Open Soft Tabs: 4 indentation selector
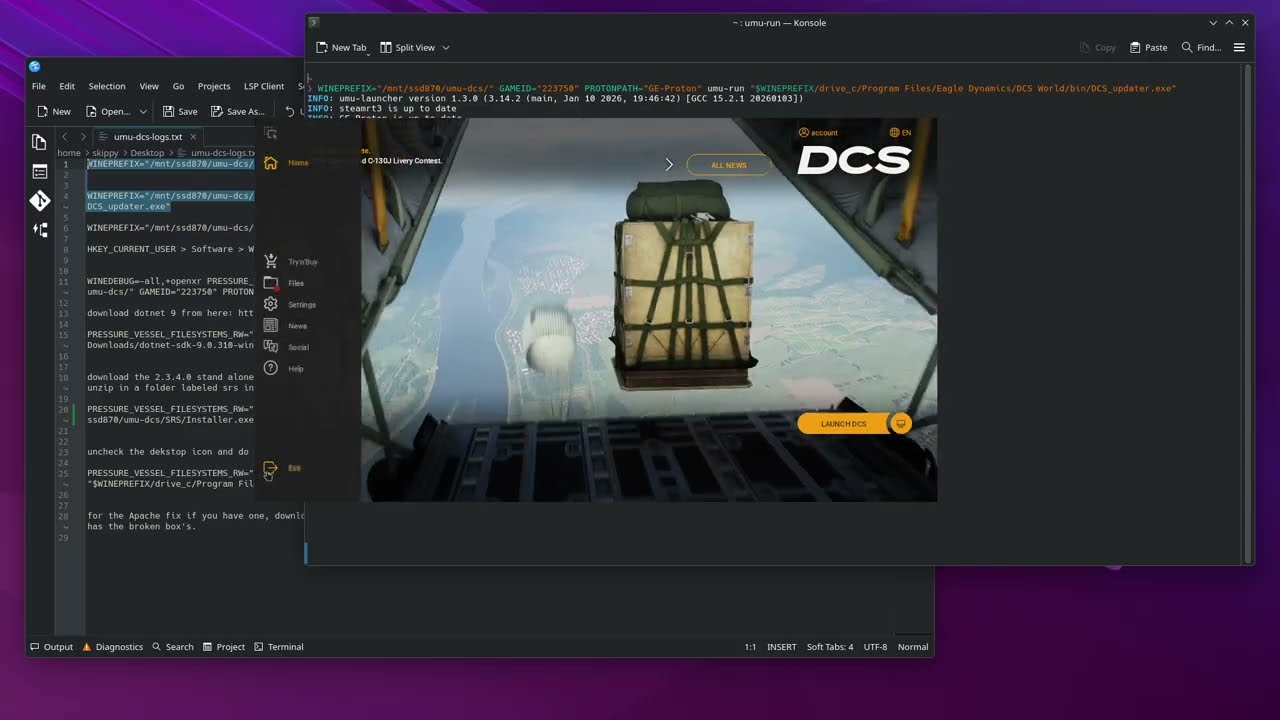The height and width of the screenshot is (720, 1280). [830, 647]
